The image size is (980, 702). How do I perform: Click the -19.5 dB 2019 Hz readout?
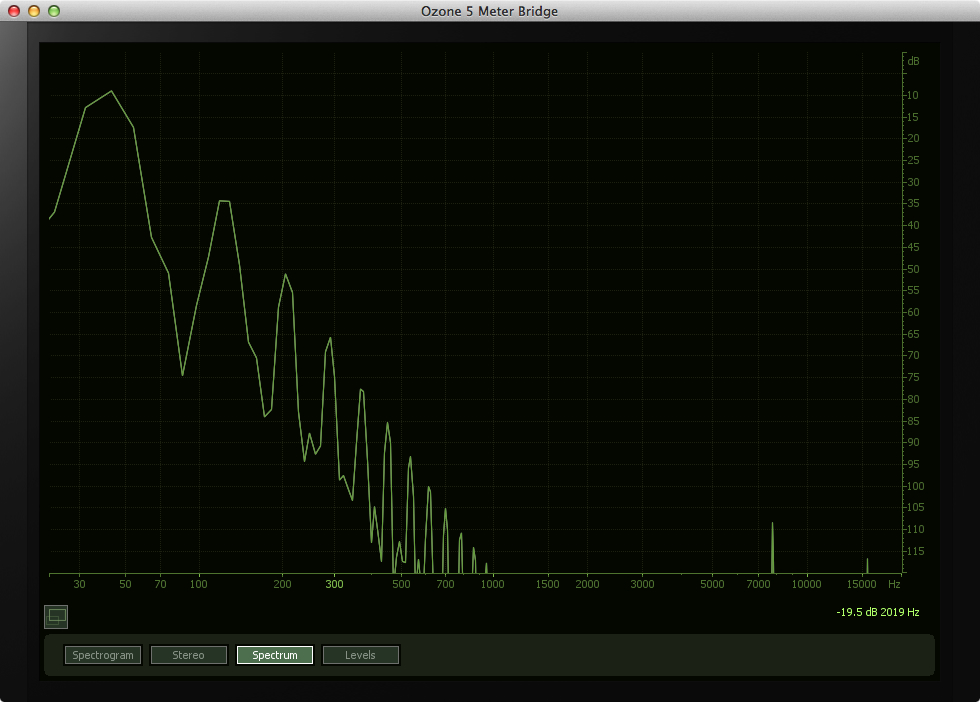[878, 612]
